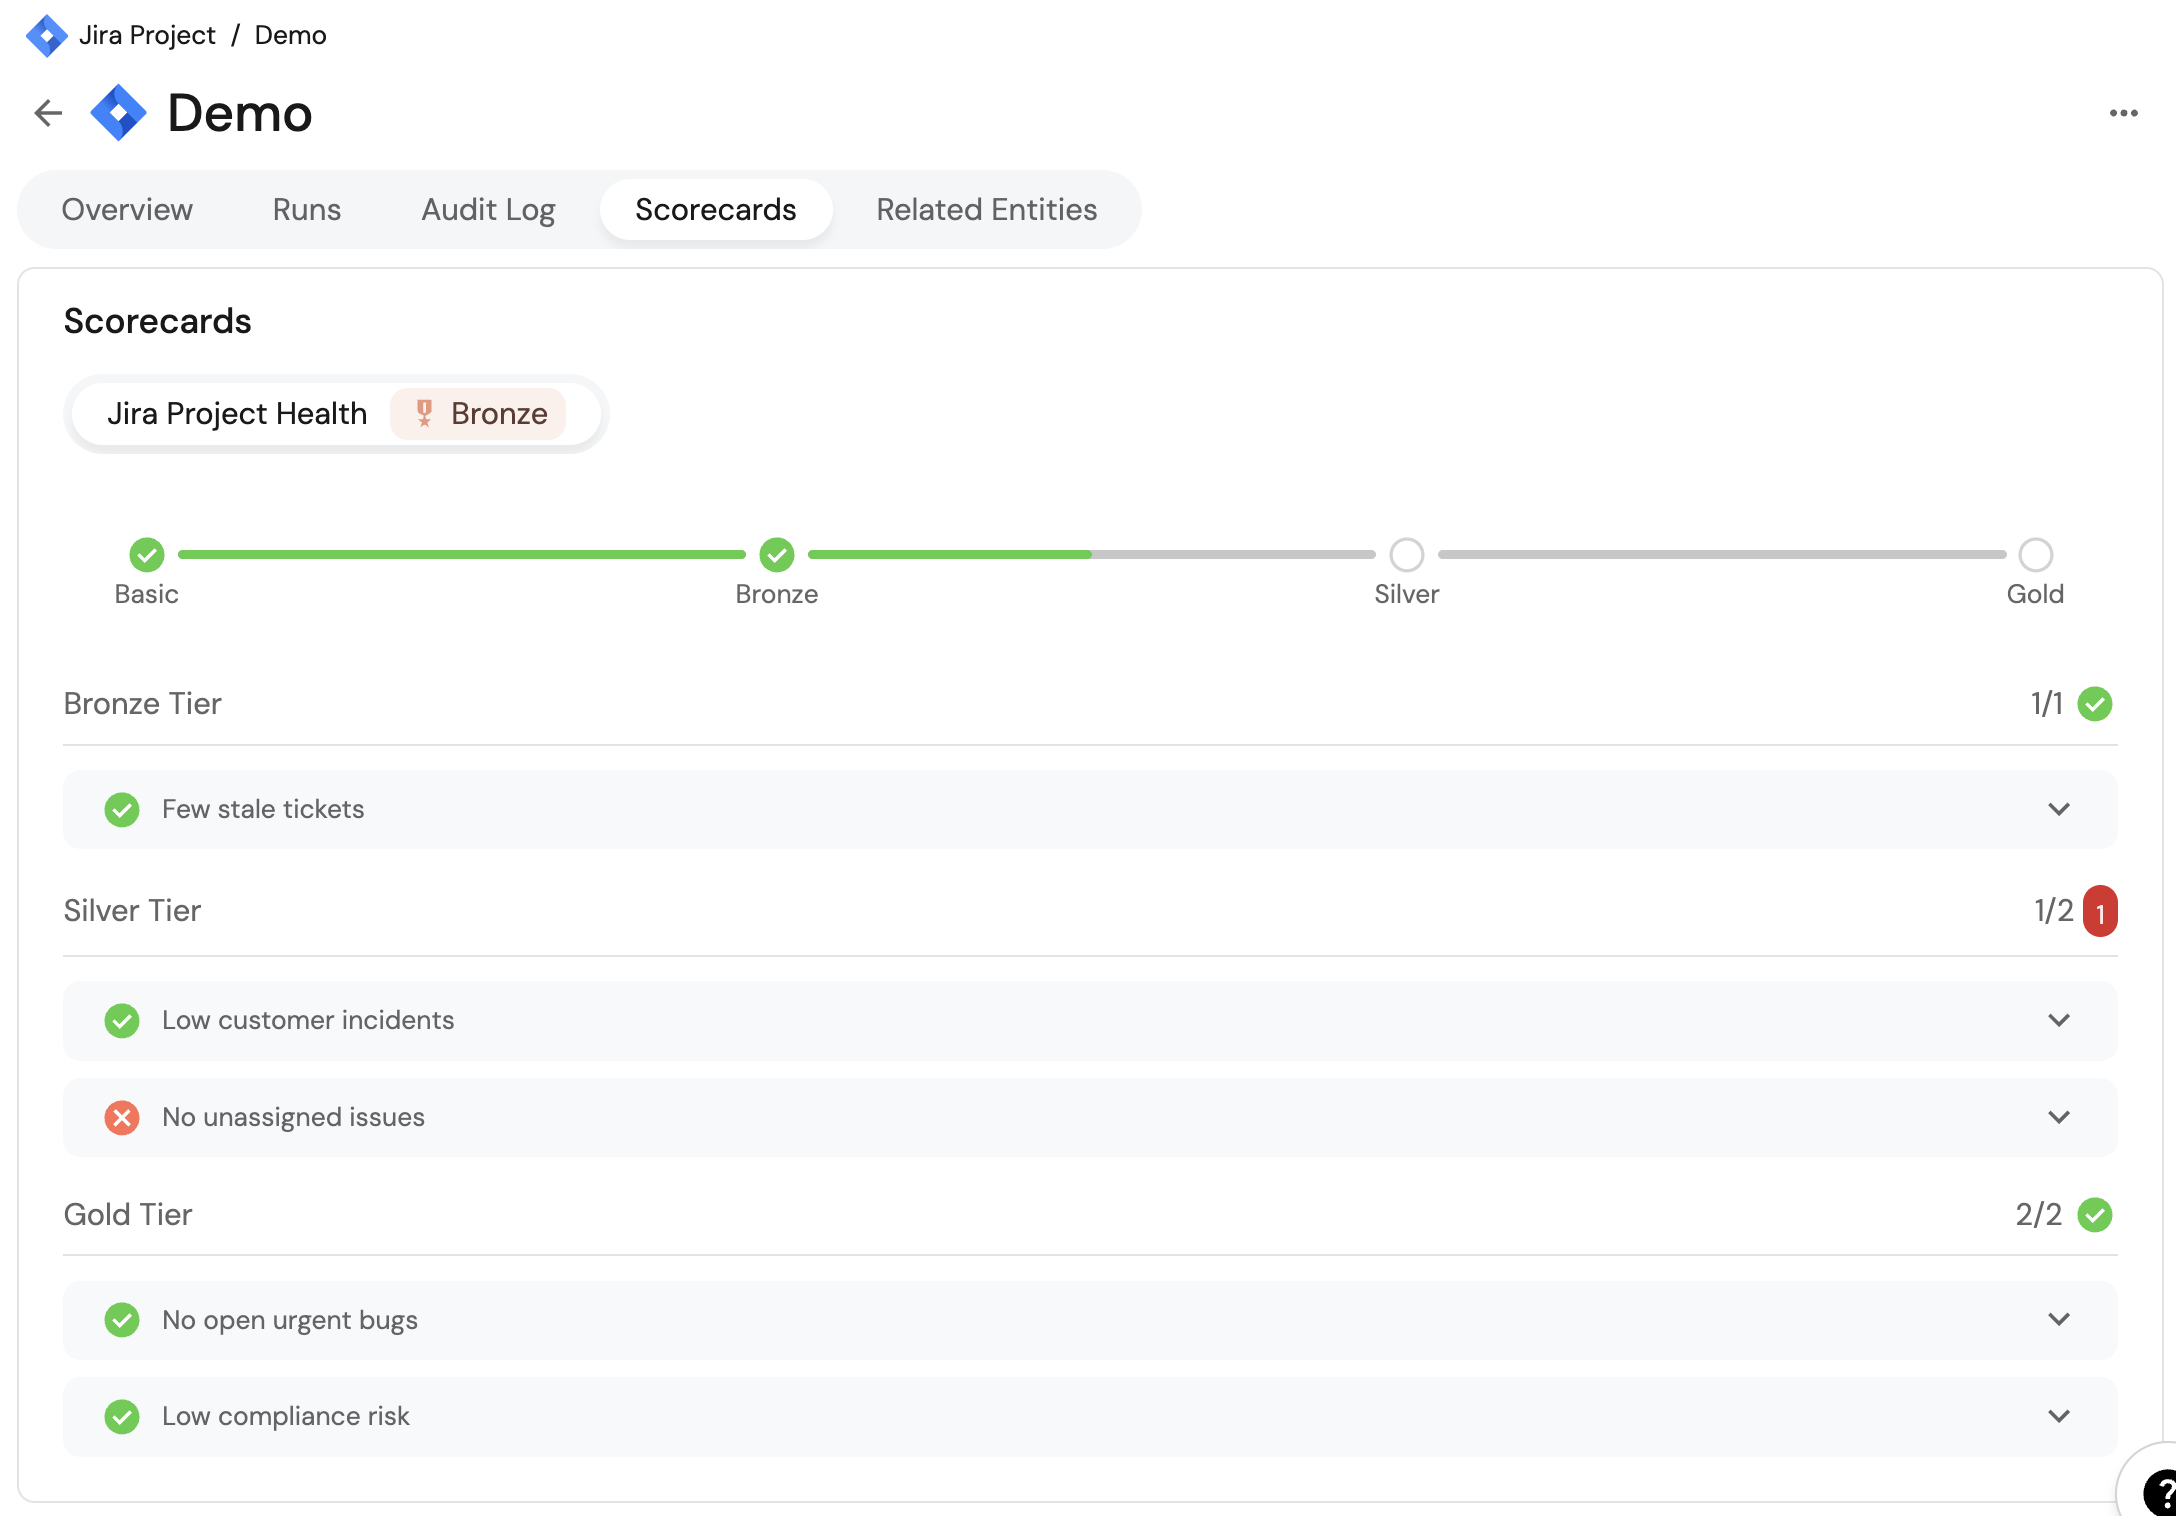Switch to the Audit Log tab
The width and height of the screenshot is (2176, 1516).
[488, 209]
